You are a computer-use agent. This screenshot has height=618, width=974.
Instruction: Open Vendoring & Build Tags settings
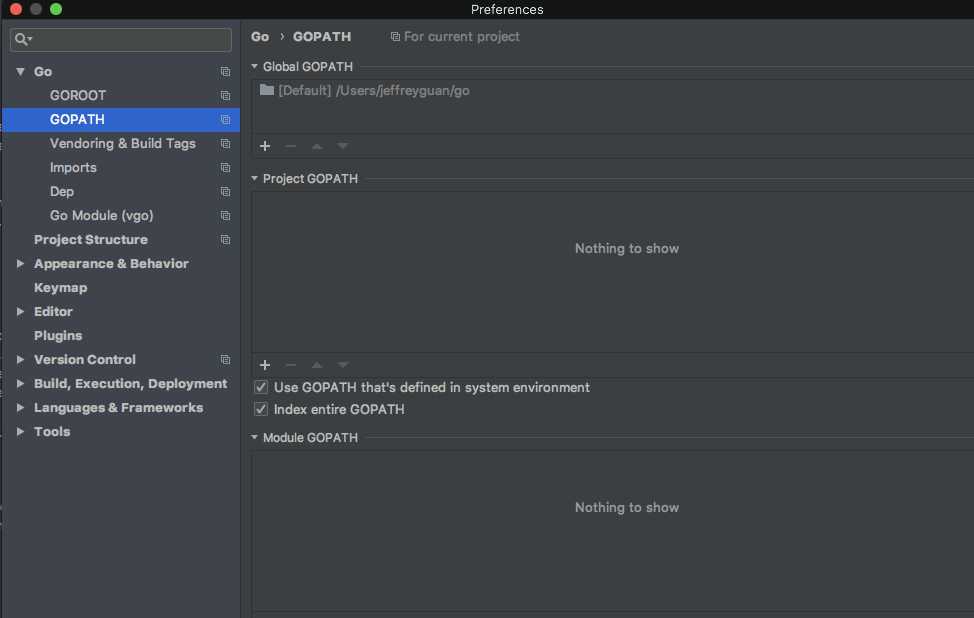pyautogui.click(x=122, y=144)
